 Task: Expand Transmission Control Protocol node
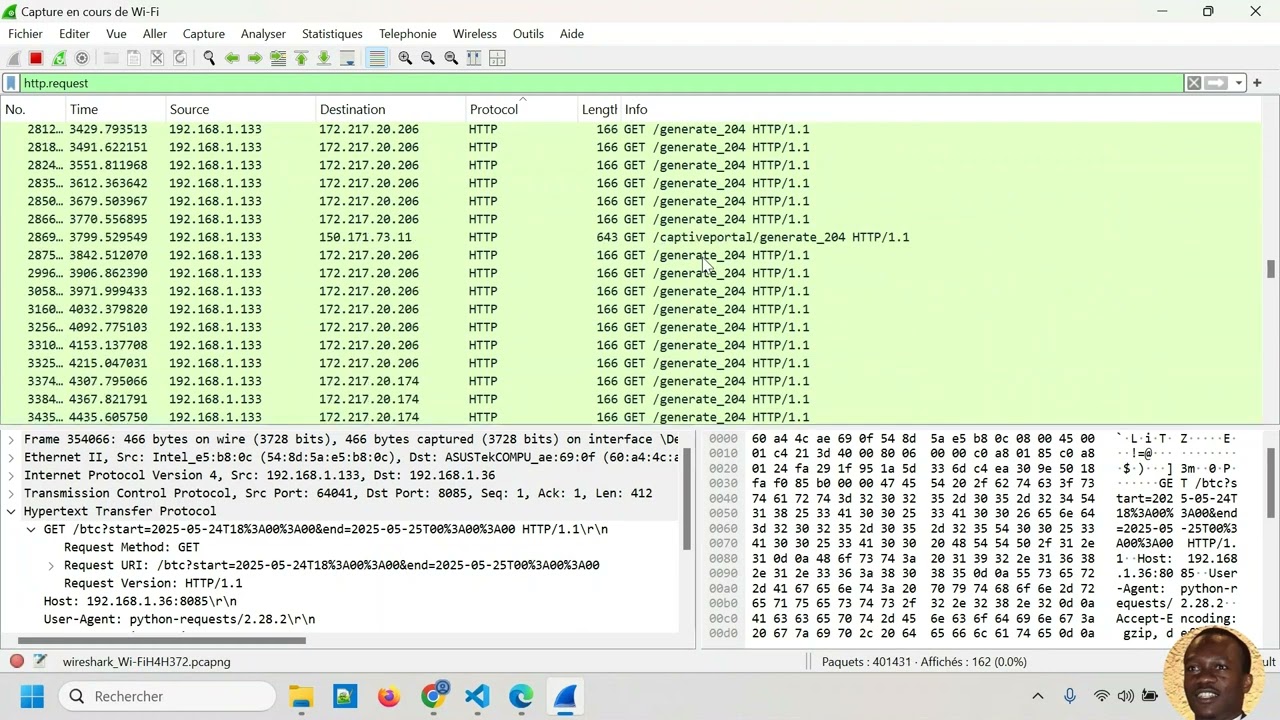(x=11, y=493)
